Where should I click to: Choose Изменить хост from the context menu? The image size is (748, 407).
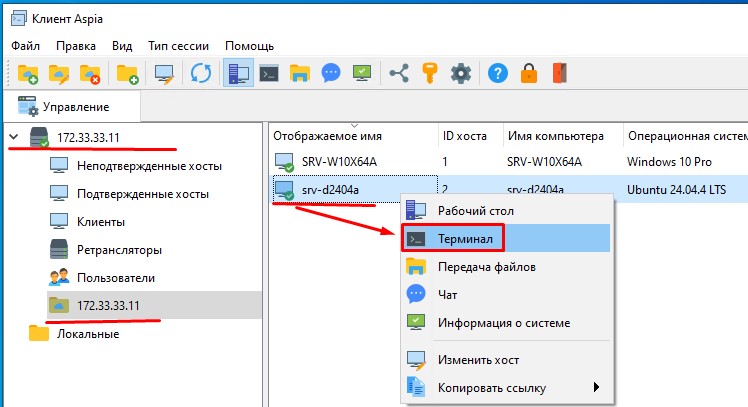(507, 360)
